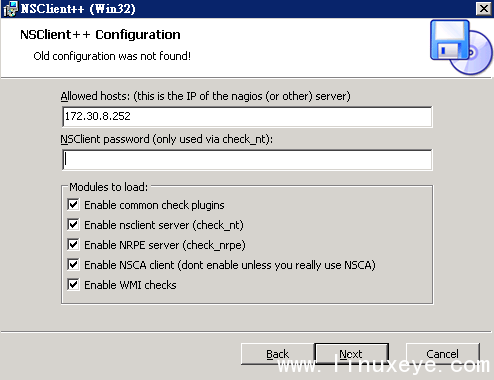This screenshot has width=494, height=380.
Task: Focus the Allowed hosts IP field
Action: click(247, 117)
